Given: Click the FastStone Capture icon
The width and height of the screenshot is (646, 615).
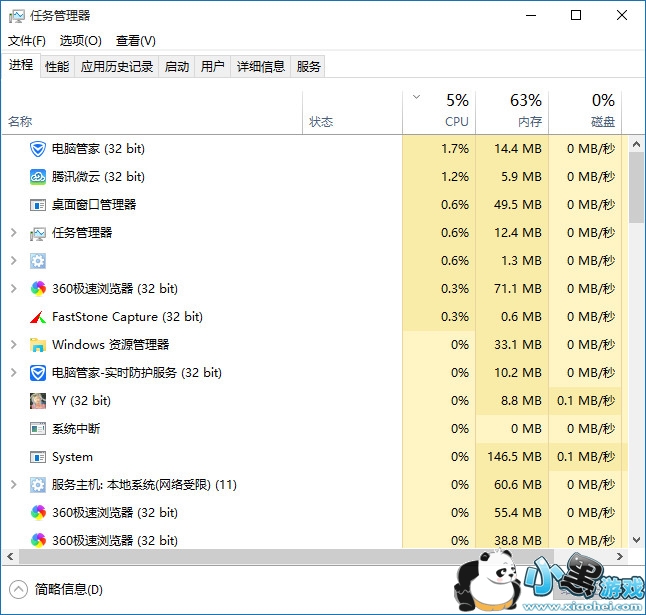Looking at the screenshot, I should point(38,317).
